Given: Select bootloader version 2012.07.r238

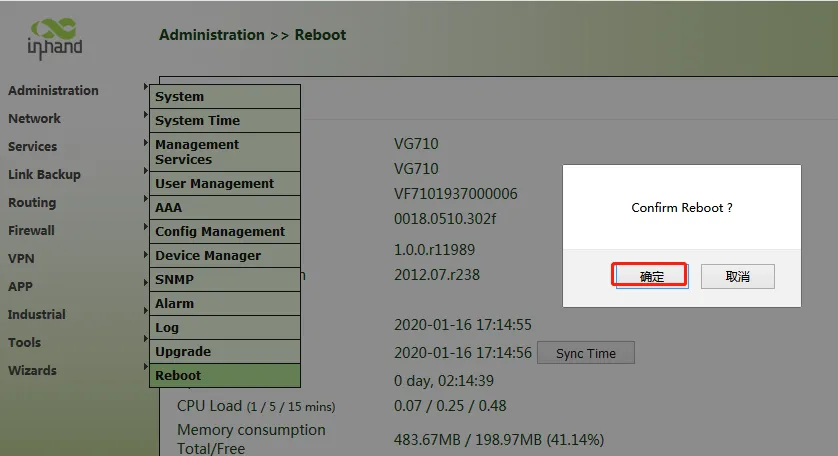Looking at the screenshot, I should click(x=437, y=275).
